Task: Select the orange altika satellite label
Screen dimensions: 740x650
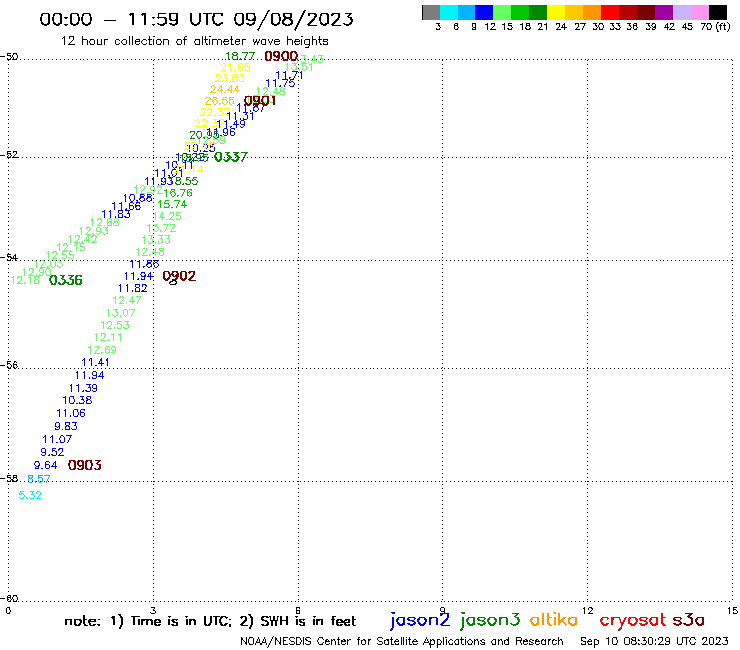Action: click(554, 620)
